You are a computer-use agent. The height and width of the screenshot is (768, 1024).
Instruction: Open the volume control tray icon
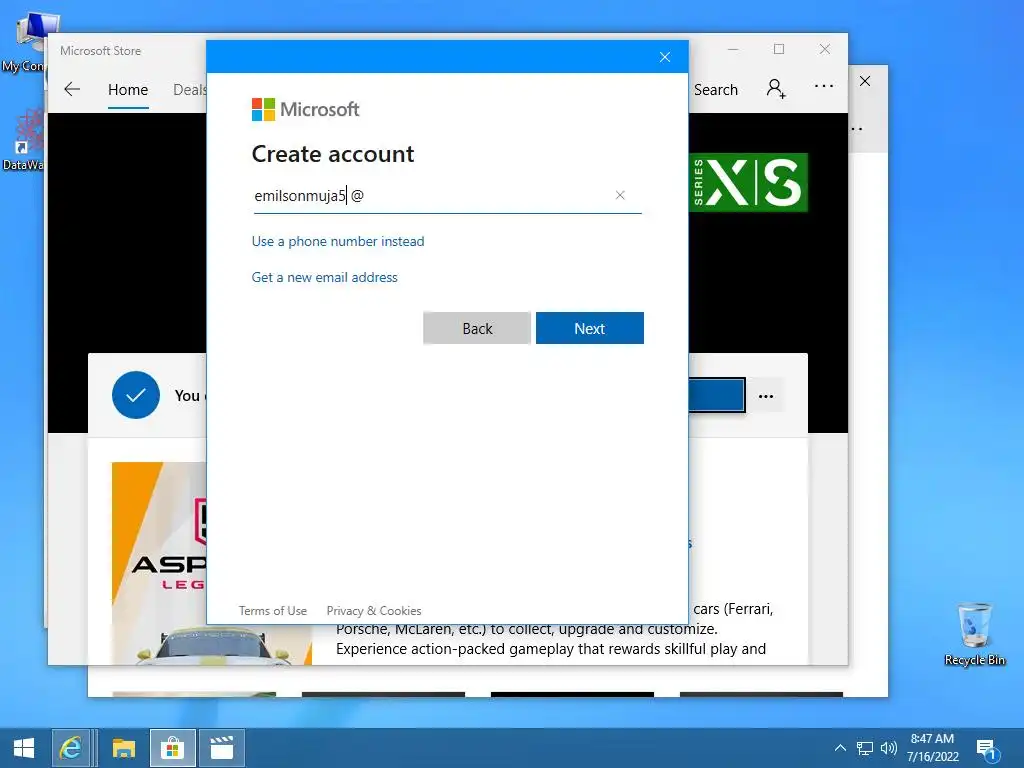click(888, 748)
